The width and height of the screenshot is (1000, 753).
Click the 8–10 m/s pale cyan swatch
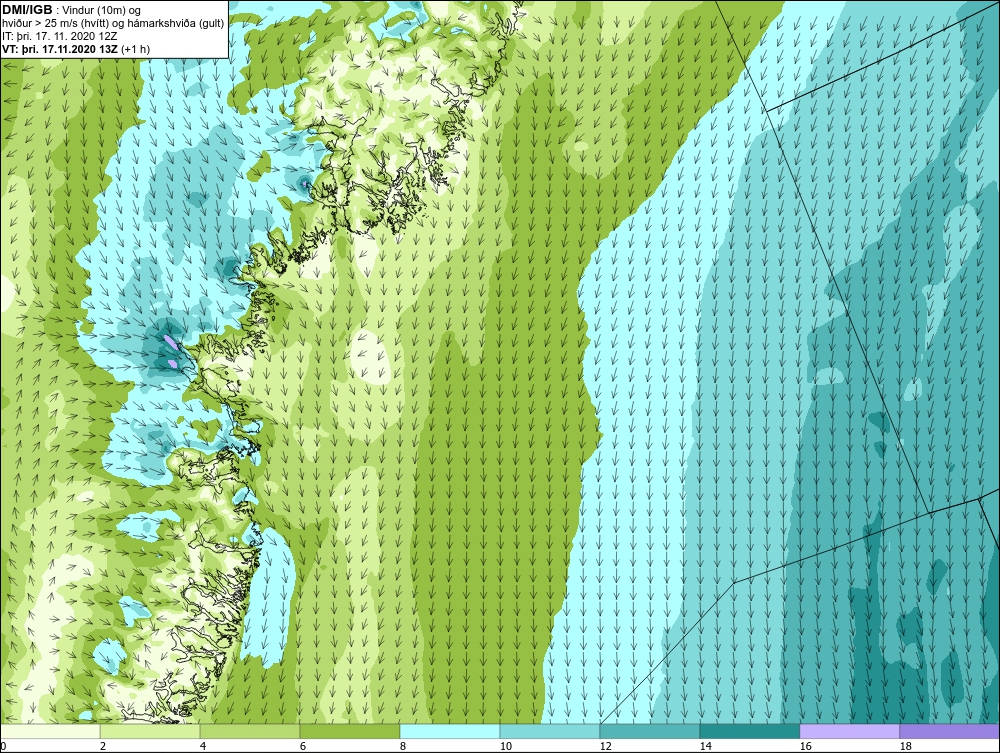click(450, 731)
